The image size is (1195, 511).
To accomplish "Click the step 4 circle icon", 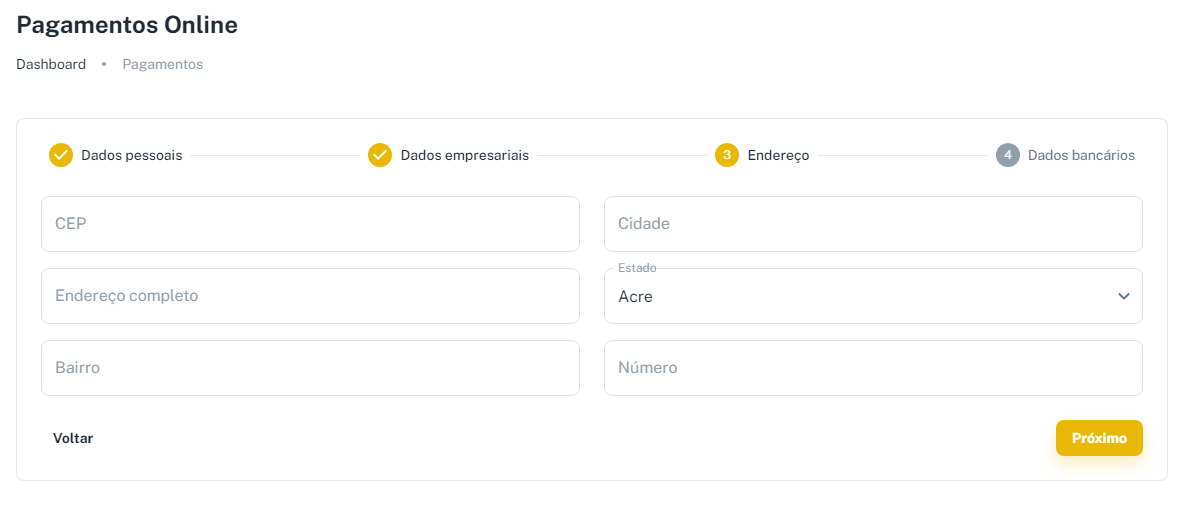I will [1008, 155].
